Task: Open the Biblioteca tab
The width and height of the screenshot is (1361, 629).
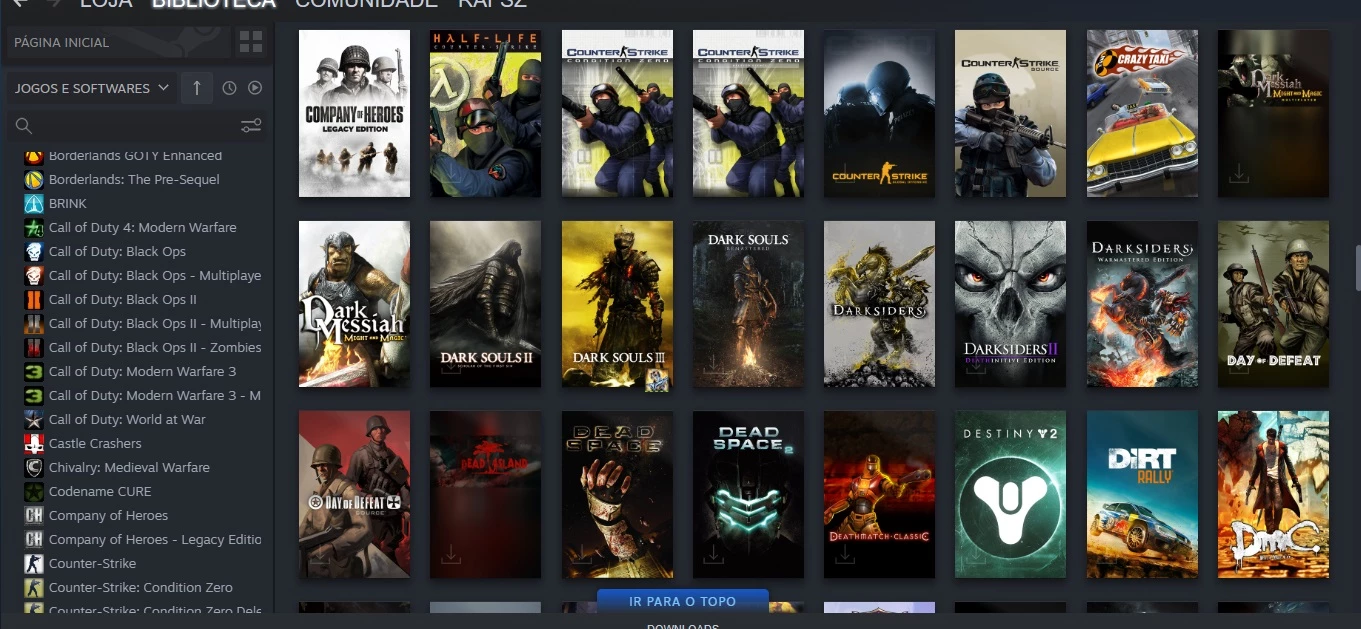Action: (214, 3)
